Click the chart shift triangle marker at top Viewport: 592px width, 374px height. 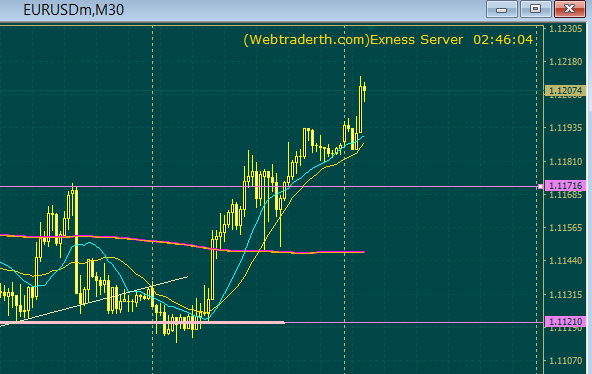pos(372,28)
